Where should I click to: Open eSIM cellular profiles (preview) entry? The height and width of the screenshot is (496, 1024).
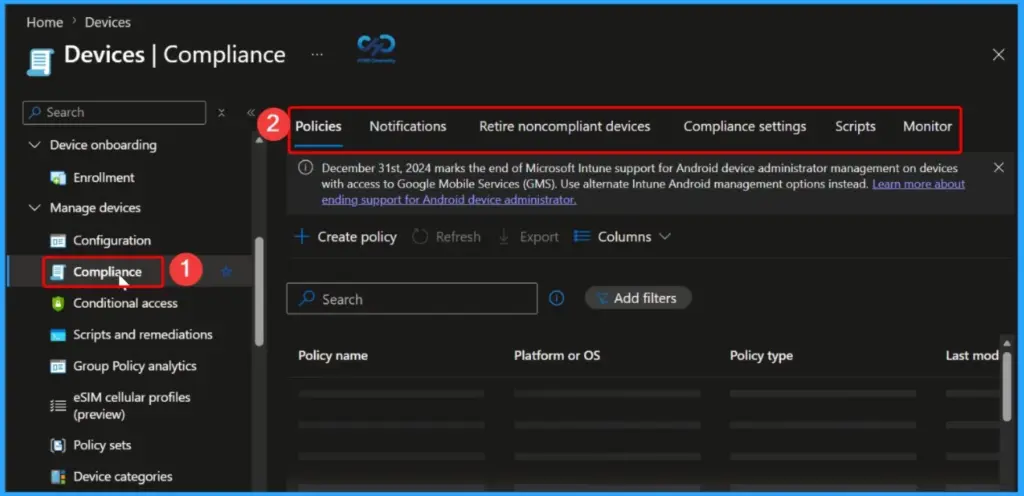(x=132, y=405)
